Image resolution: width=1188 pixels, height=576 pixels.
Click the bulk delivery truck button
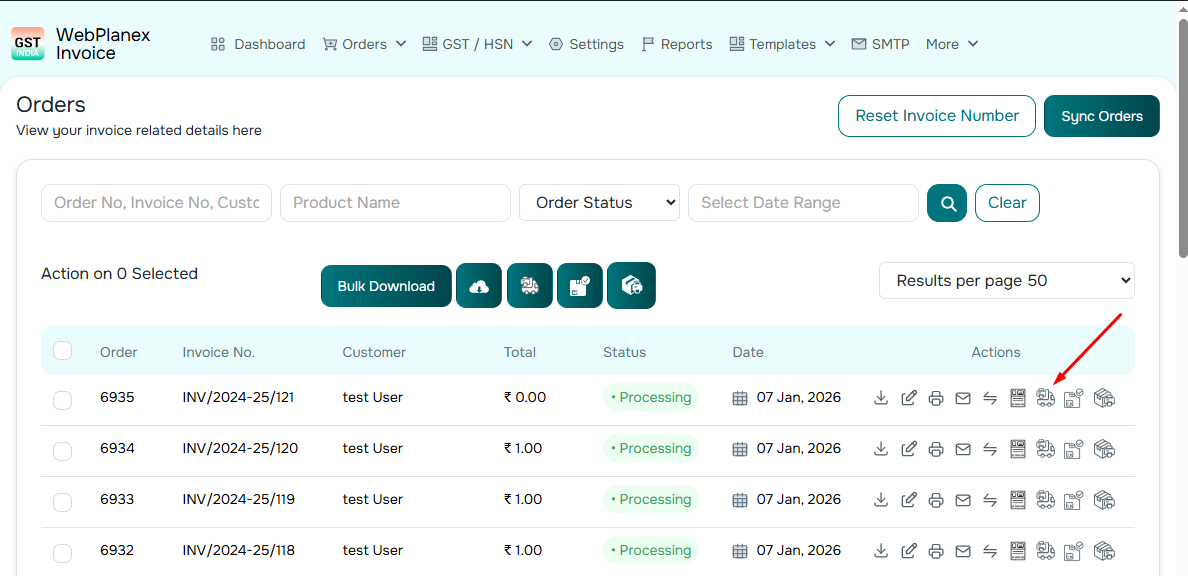point(530,286)
